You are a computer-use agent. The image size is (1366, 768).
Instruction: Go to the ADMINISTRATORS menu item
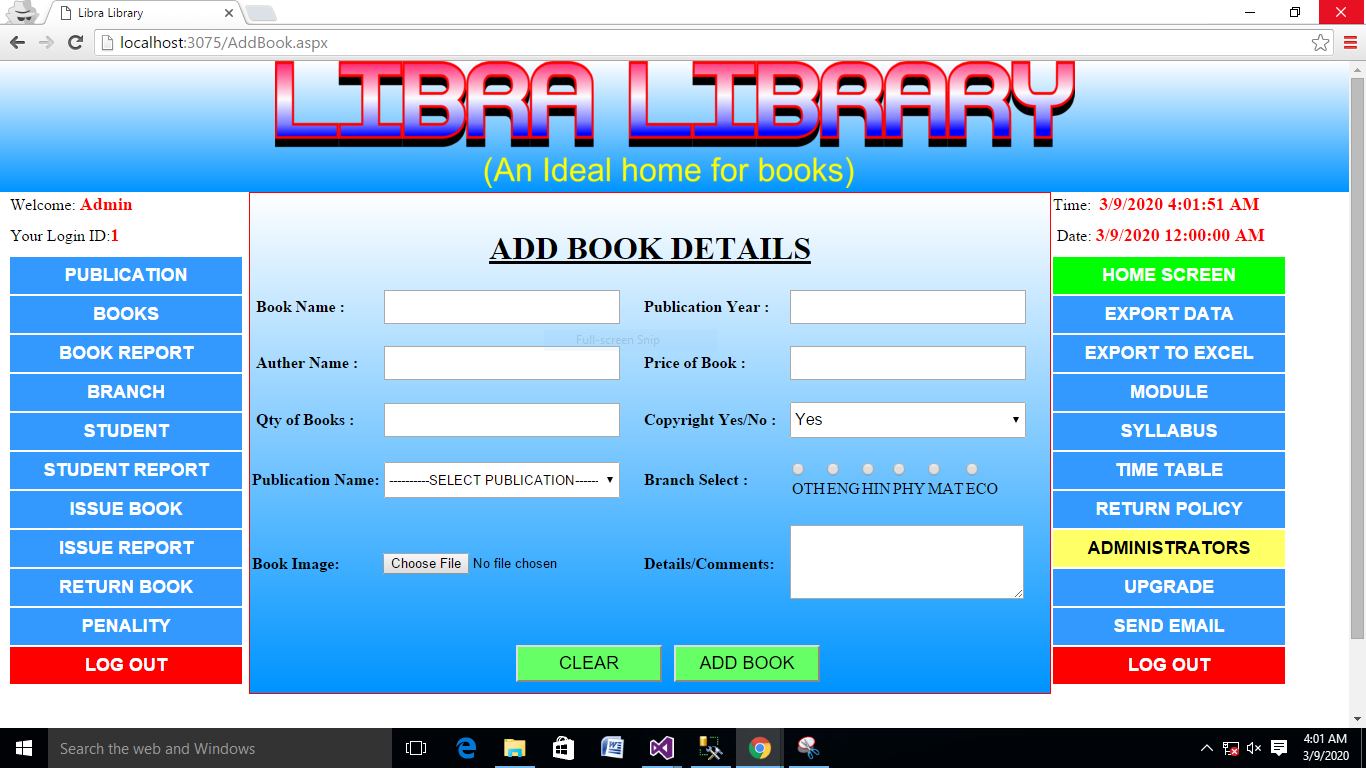click(x=1168, y=548)
